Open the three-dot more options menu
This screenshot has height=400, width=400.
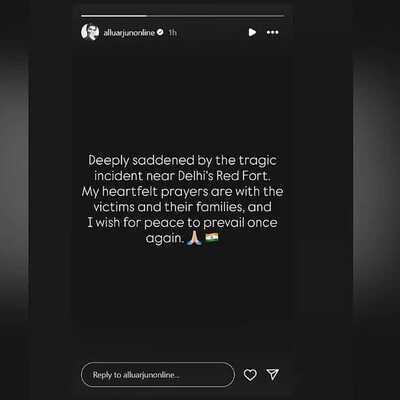[272, 32]
